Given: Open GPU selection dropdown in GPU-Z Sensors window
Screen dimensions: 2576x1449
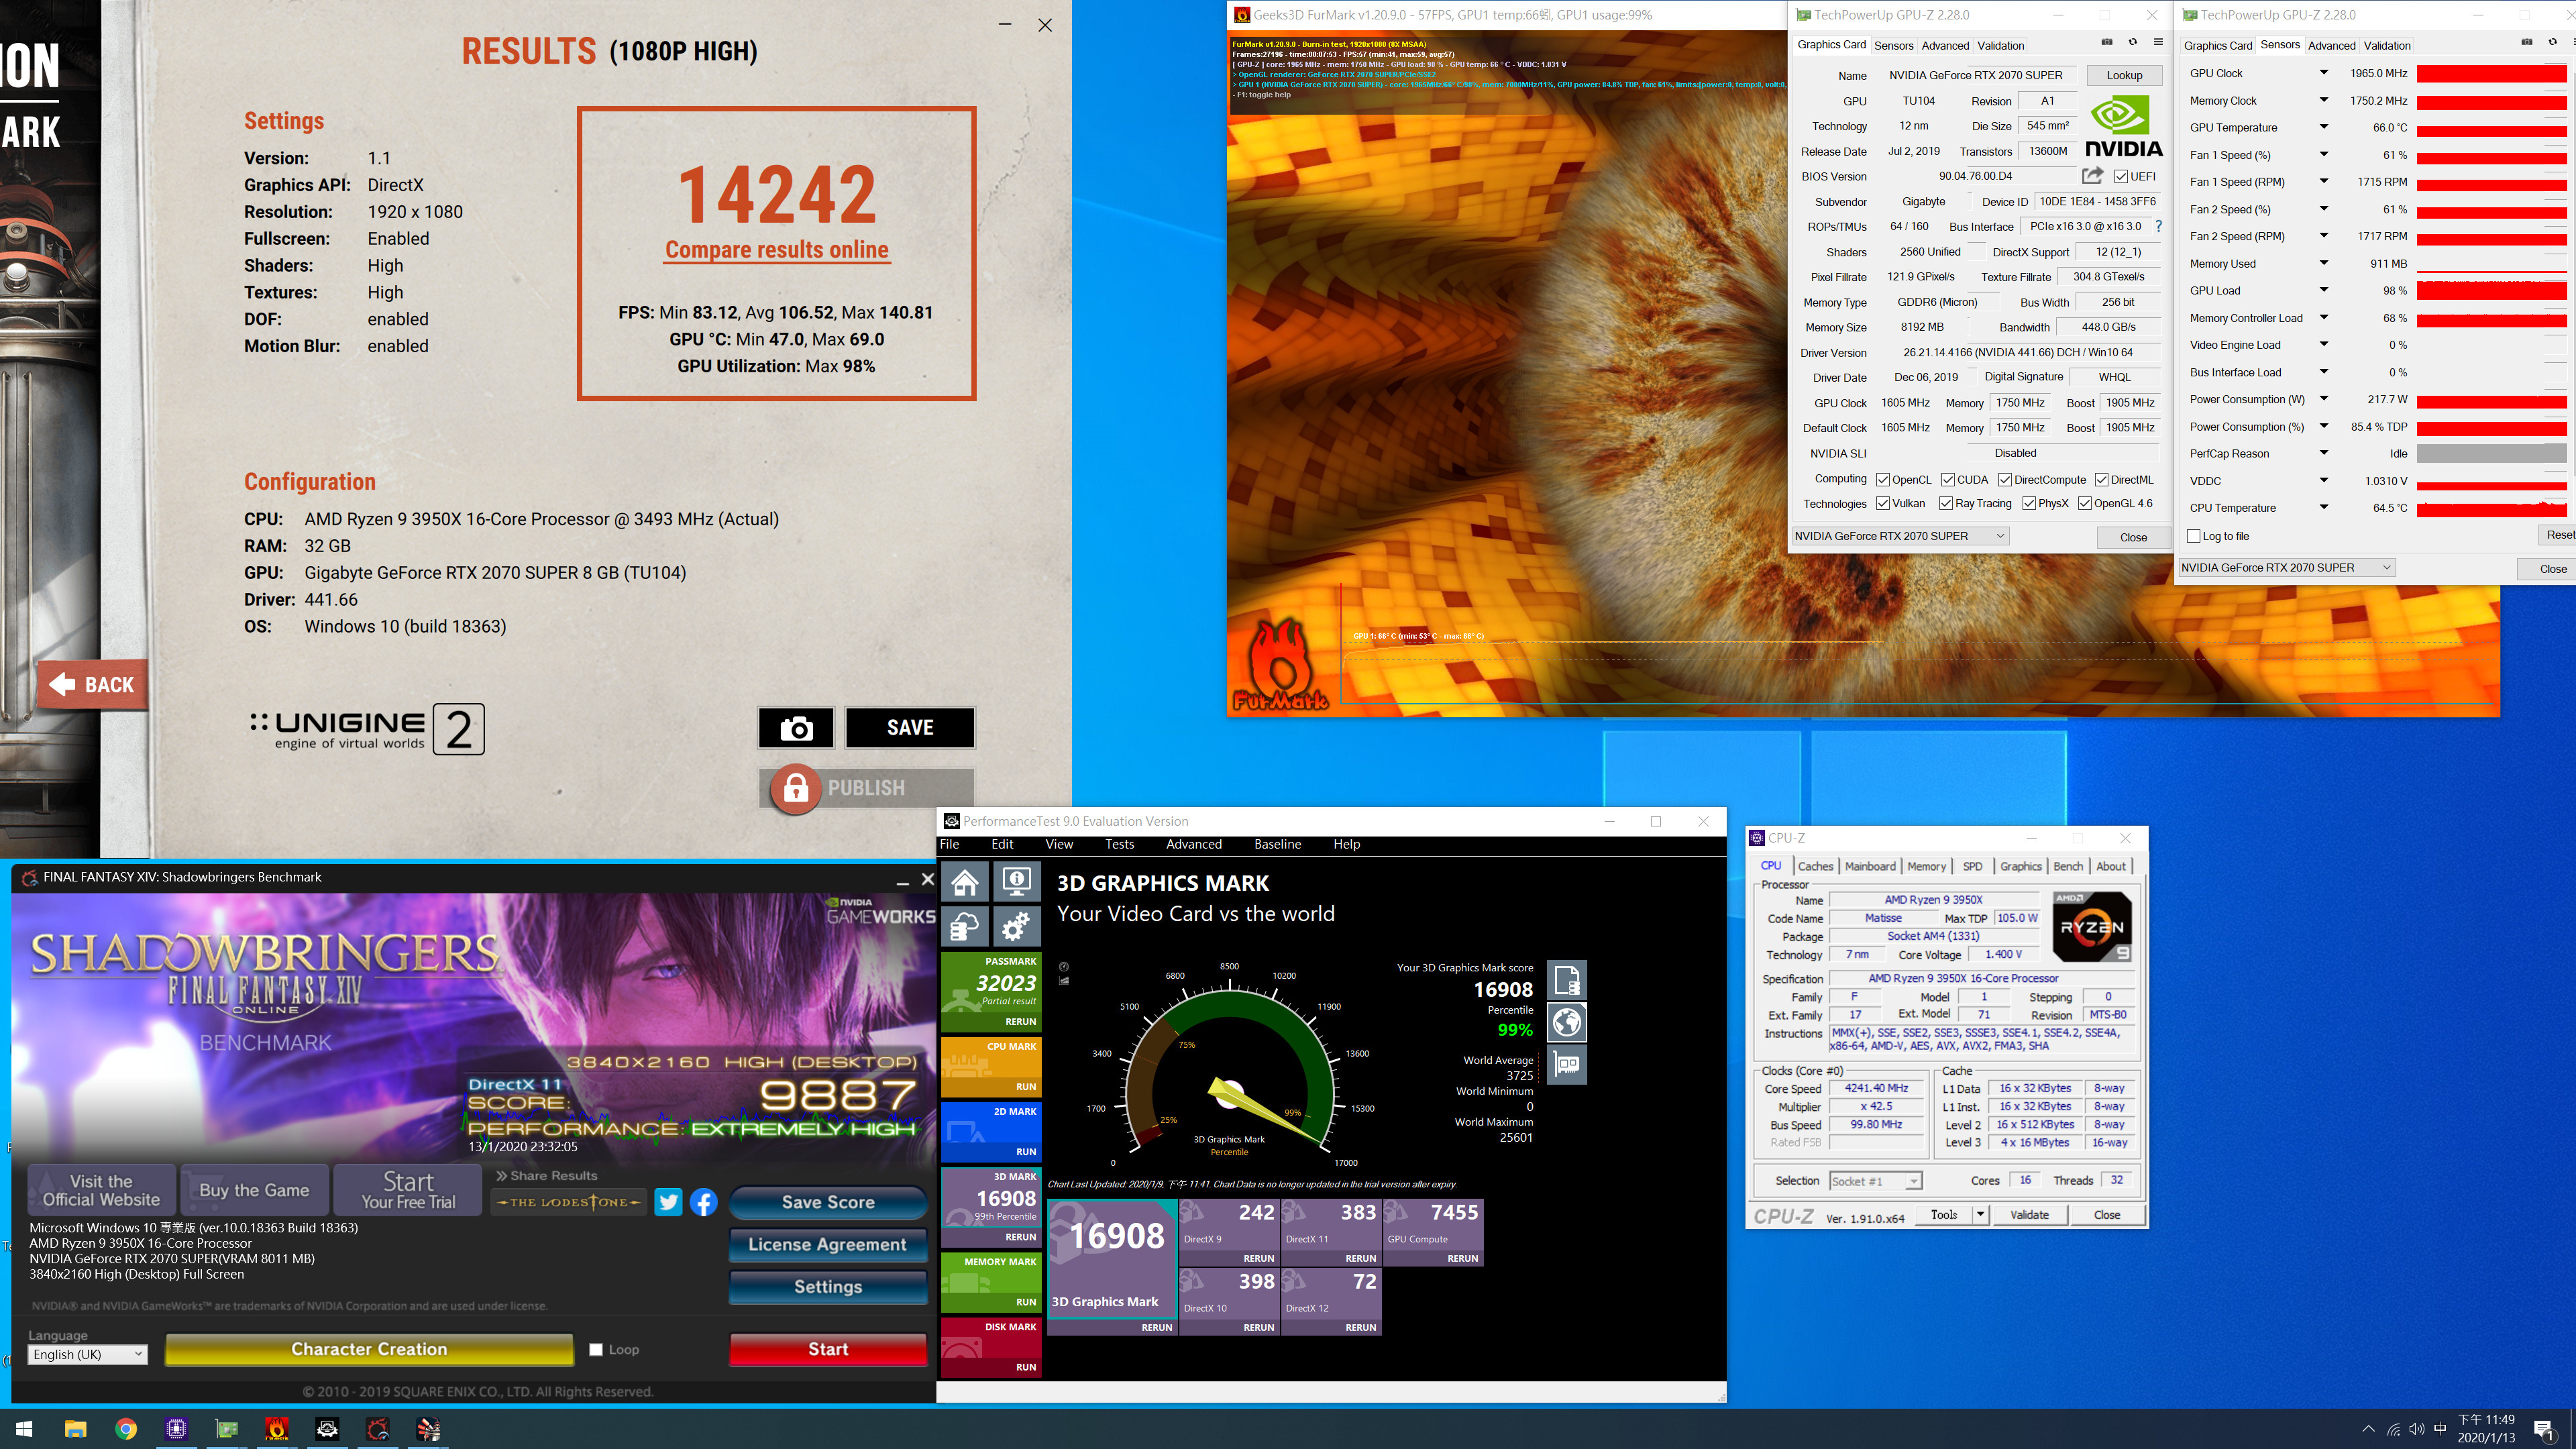Looking at the screenshot, I should 2287,567.
